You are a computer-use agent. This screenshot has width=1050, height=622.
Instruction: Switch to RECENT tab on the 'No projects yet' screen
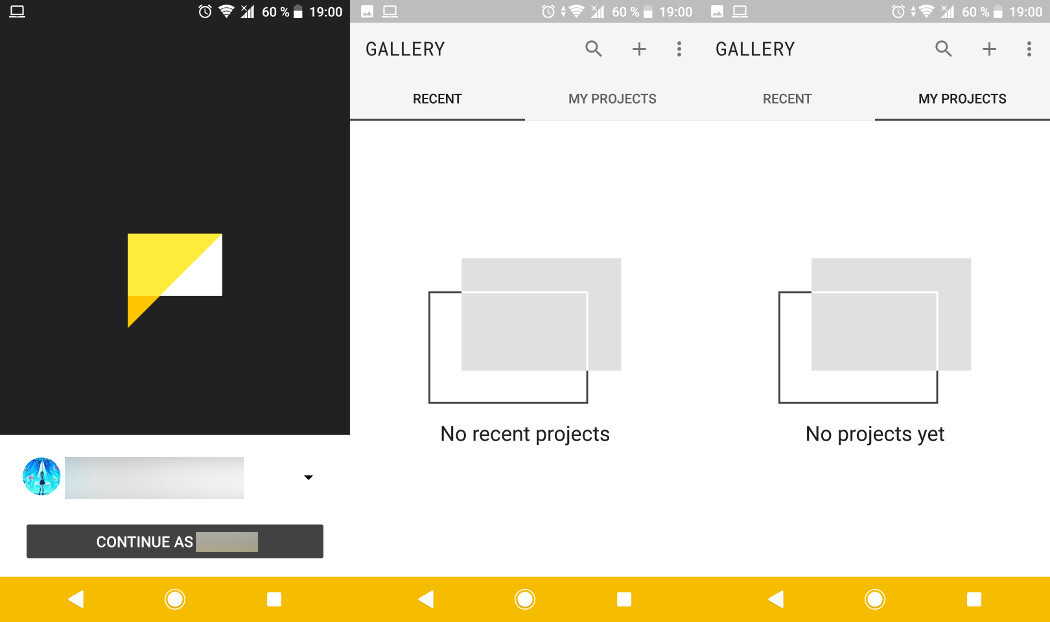pos(787,99)
